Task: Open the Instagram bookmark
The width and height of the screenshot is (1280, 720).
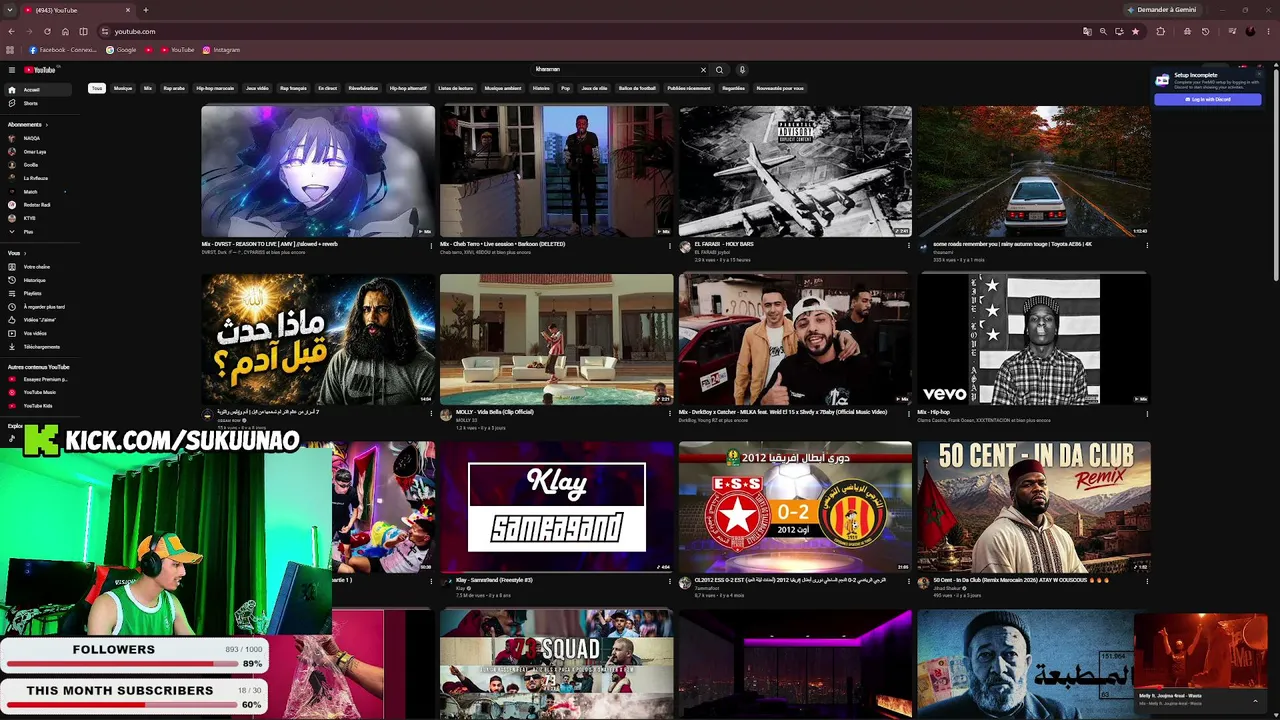Action: [221, 50]
